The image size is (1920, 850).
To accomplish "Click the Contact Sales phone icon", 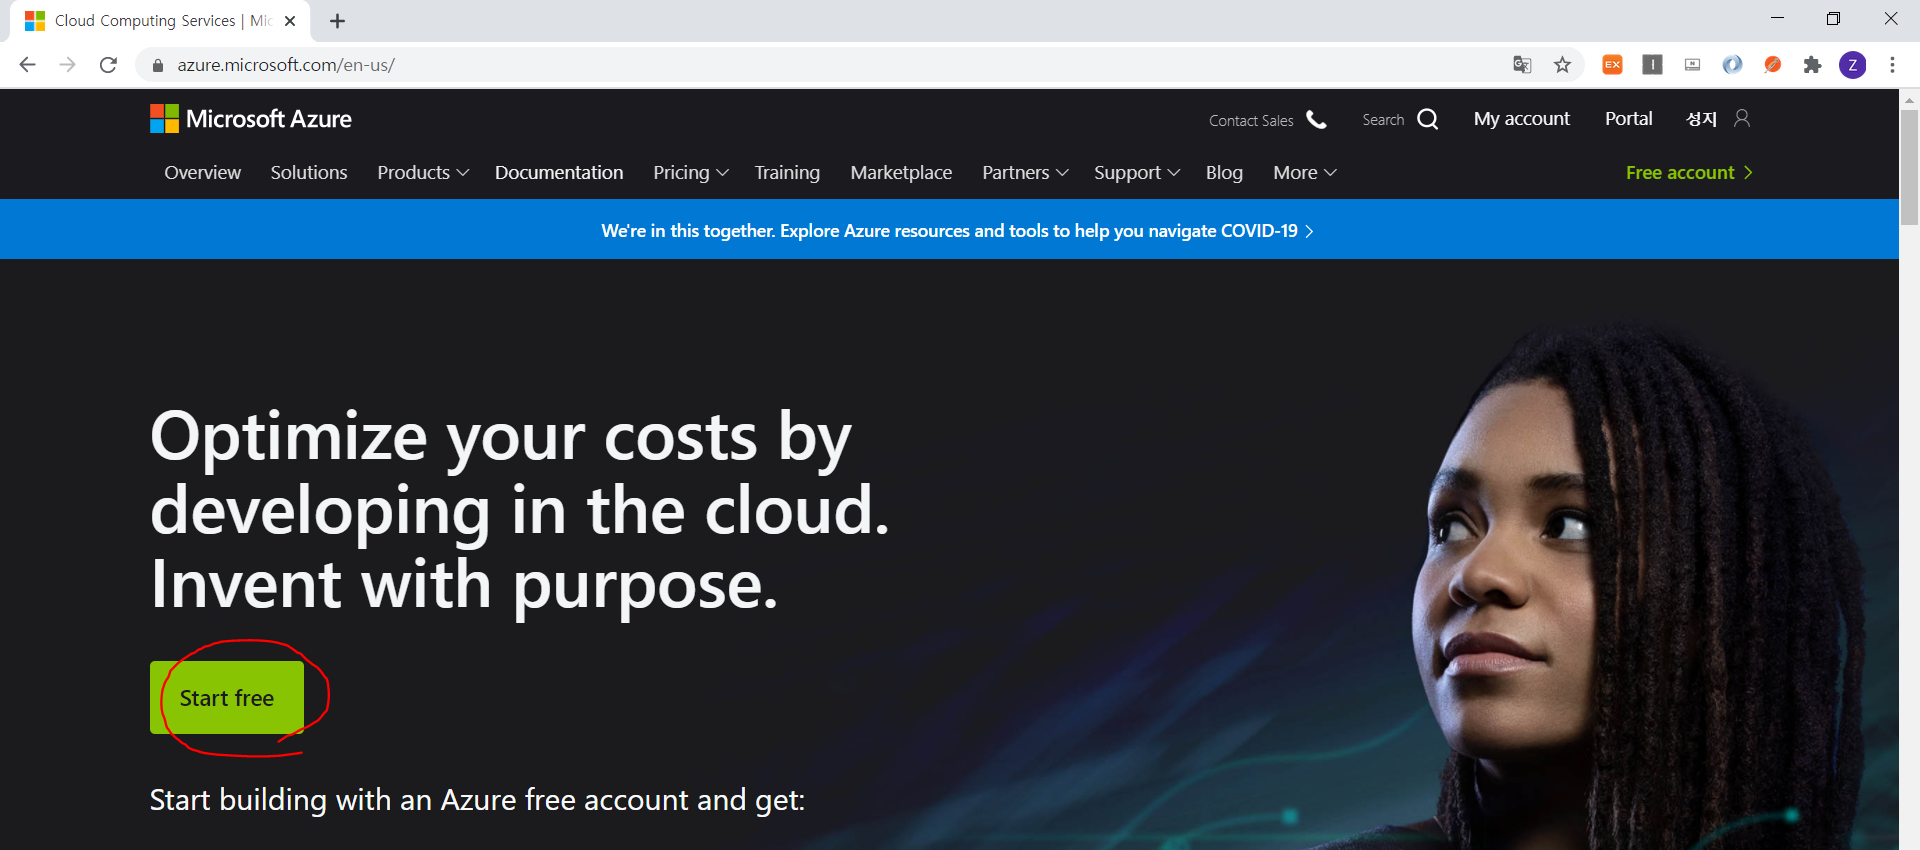I will (x=1317, y=119).
